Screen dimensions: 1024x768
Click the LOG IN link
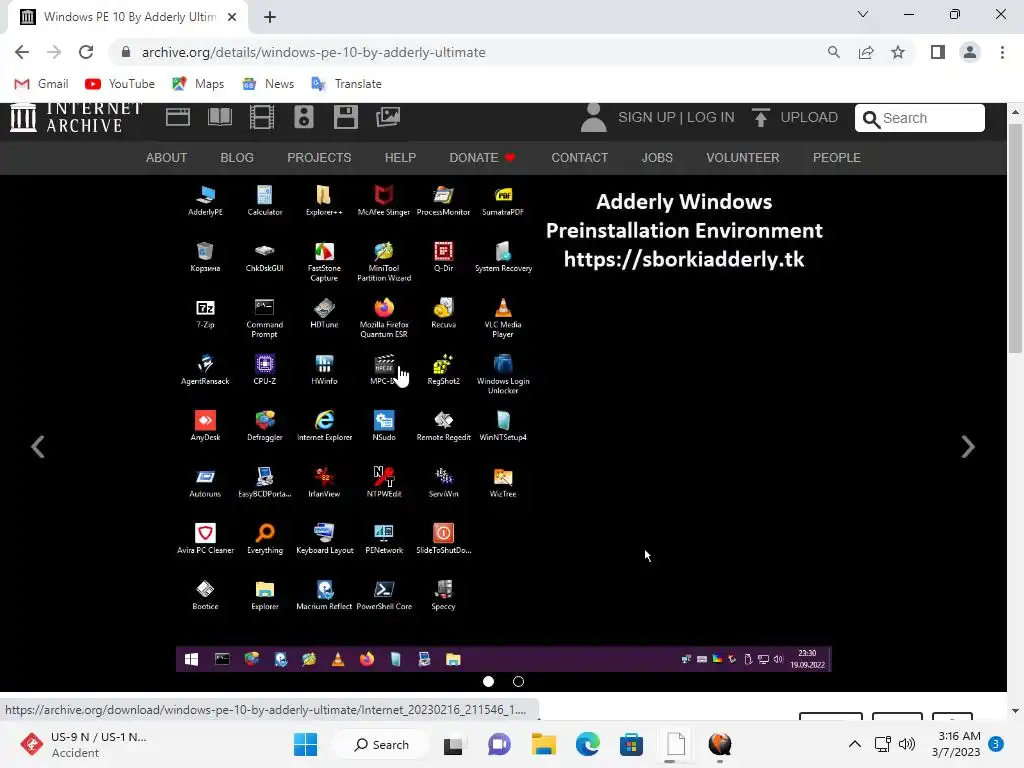point(711,118)
